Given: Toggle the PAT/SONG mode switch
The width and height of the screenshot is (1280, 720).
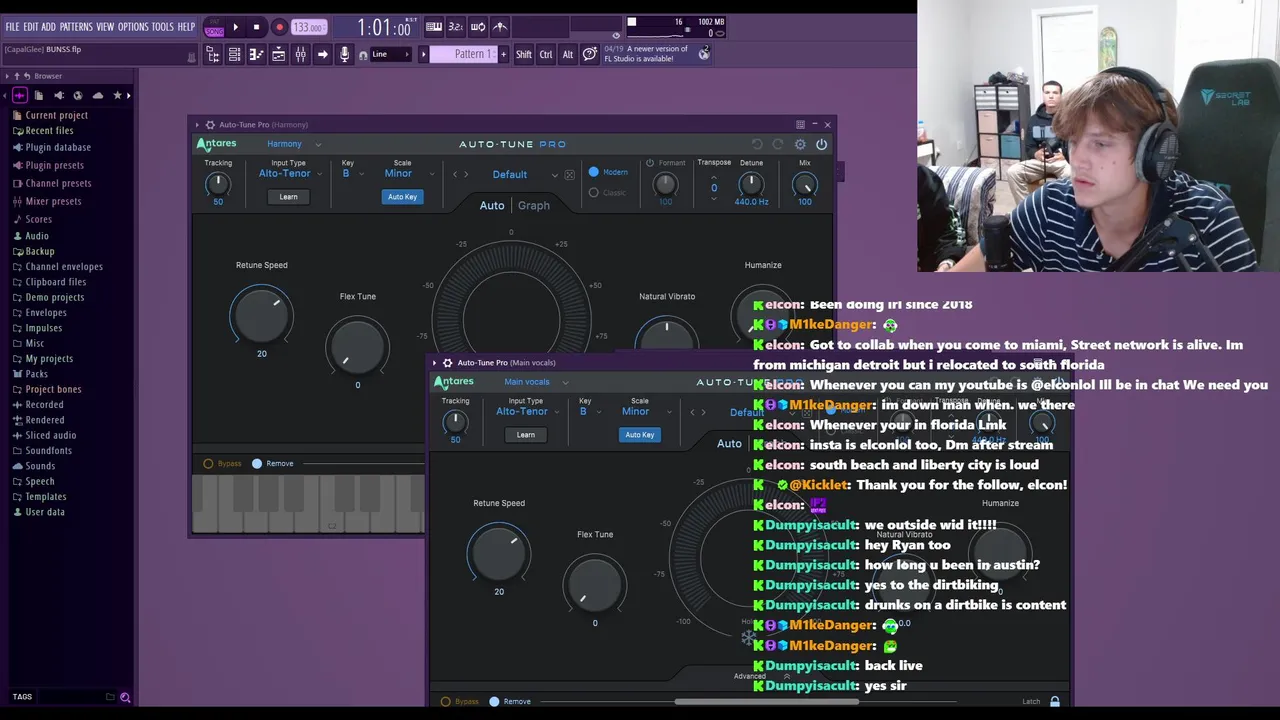Looking at the screenshot, I should click(x=214, y=28).
